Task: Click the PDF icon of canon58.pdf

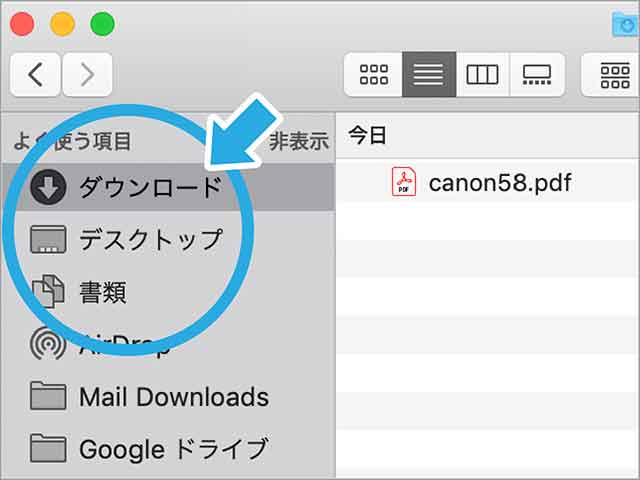Action: (x=404, y=182)
